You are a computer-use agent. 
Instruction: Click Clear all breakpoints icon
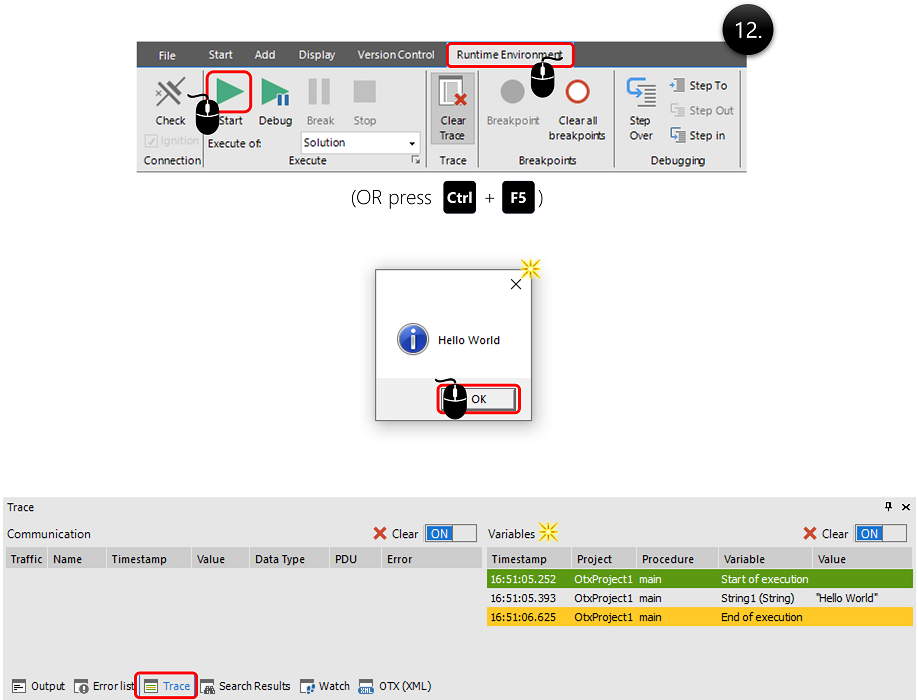[x=577, y=93]
